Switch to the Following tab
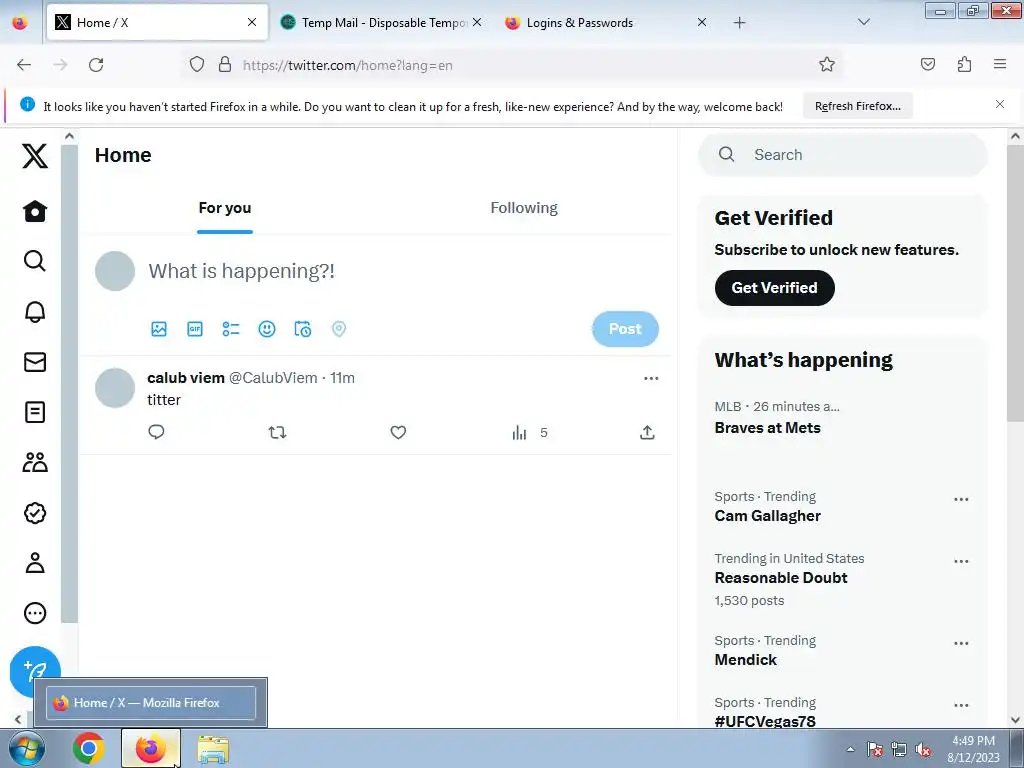This screenshot has width=1024, height=768. [x=524, y=208]
